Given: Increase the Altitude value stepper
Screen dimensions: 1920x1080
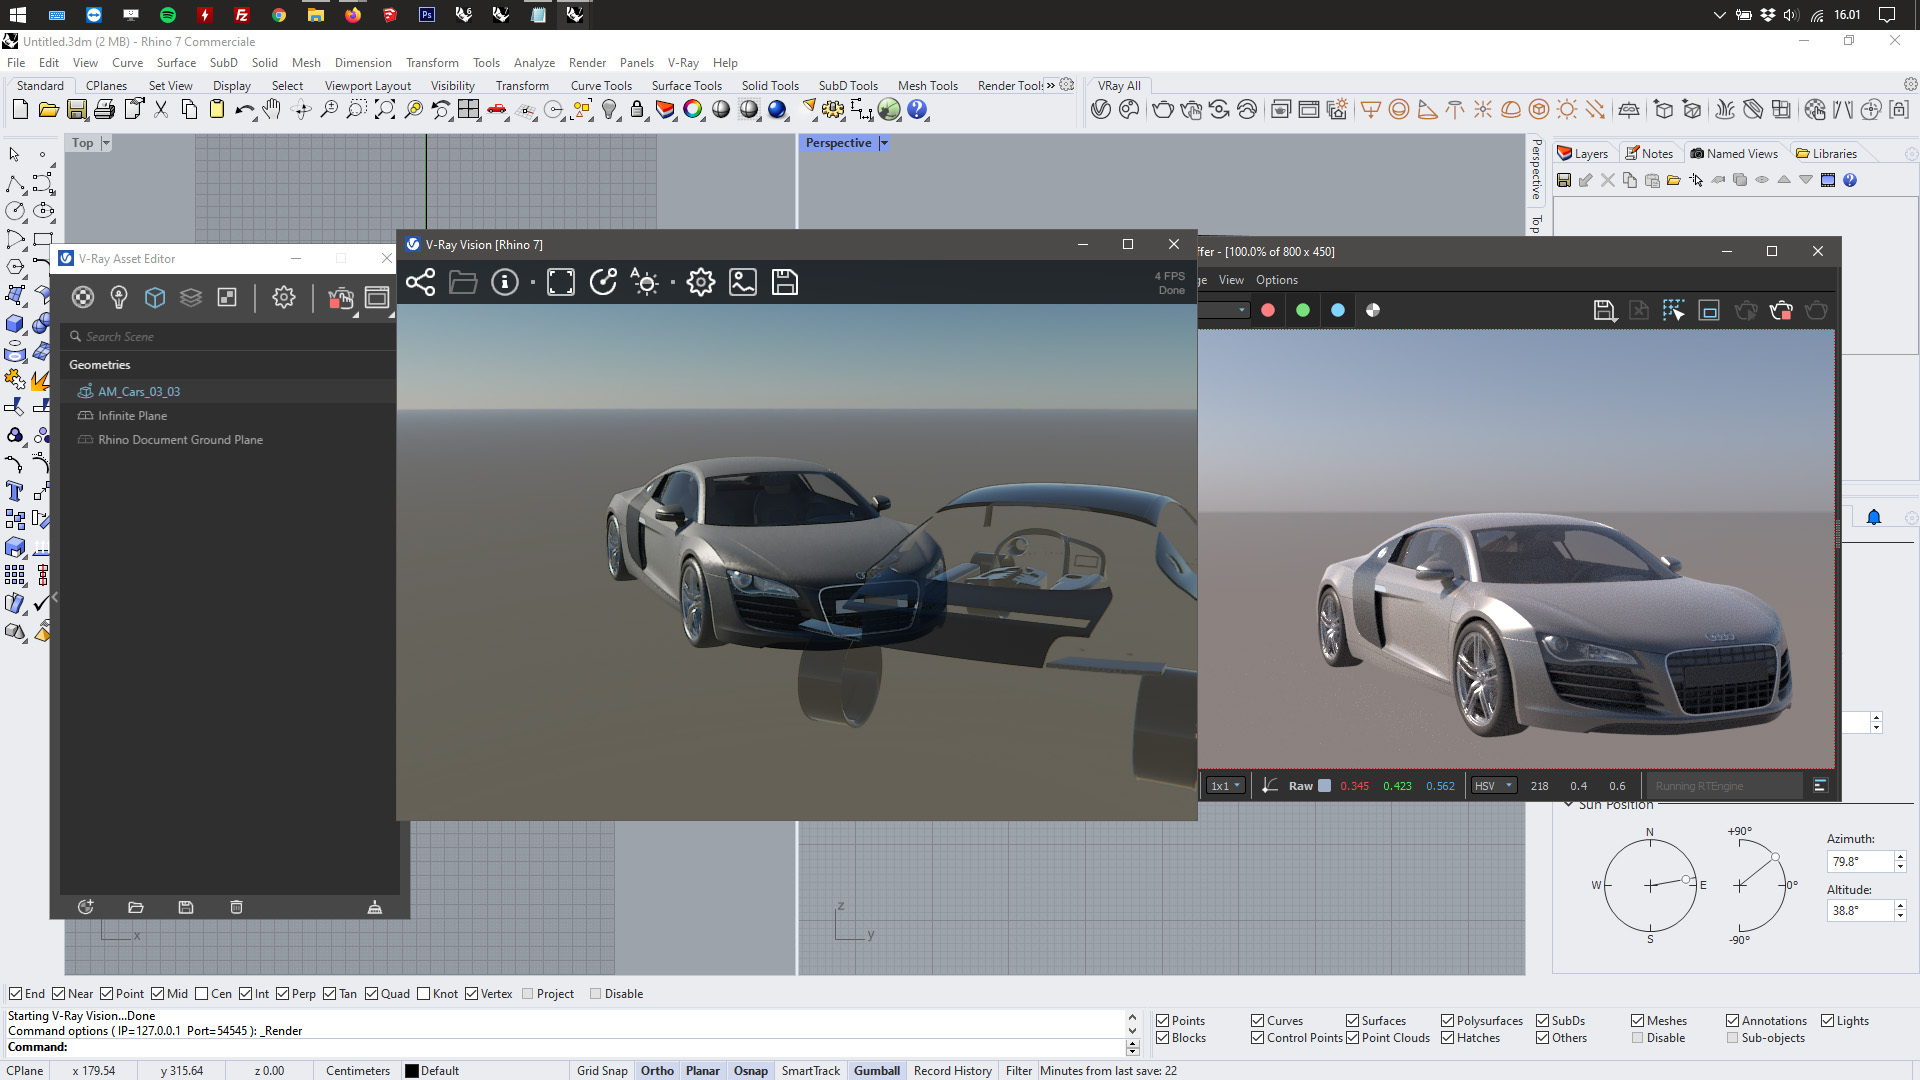Looking at the screenshot, I should pyautogui.click(x=1901, y=905).
